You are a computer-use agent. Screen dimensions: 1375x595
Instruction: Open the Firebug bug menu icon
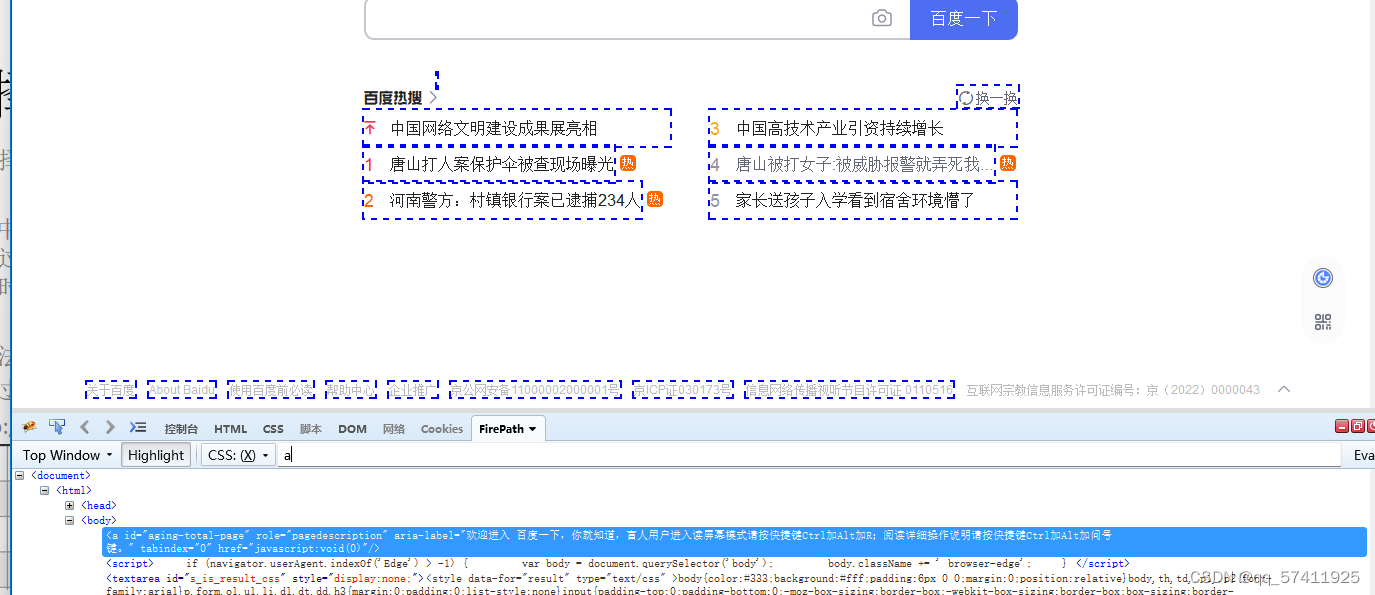pos(28,426)
